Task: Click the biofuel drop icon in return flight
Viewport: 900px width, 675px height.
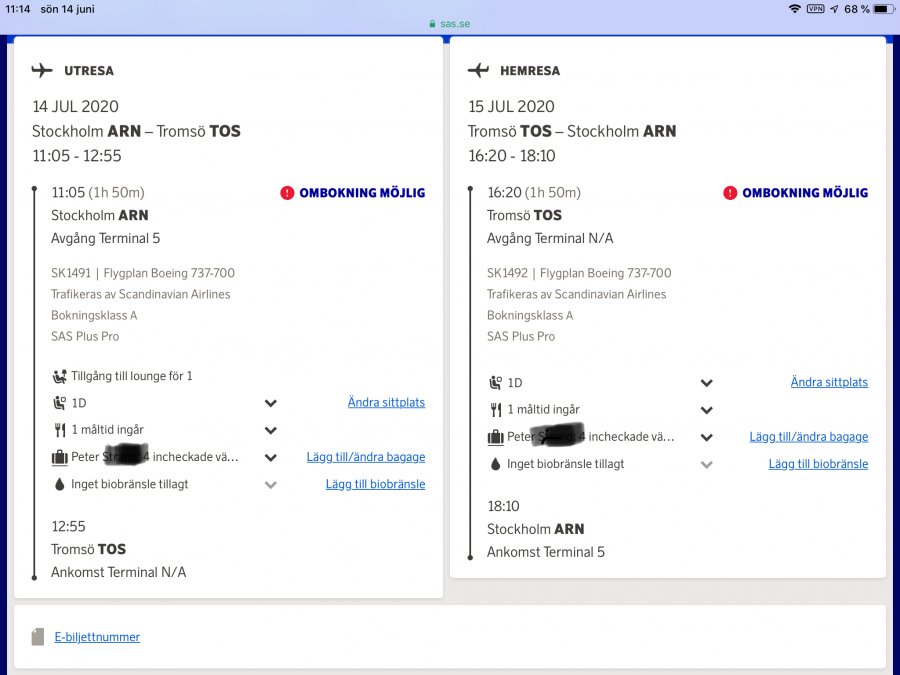Action: (495, 464)
